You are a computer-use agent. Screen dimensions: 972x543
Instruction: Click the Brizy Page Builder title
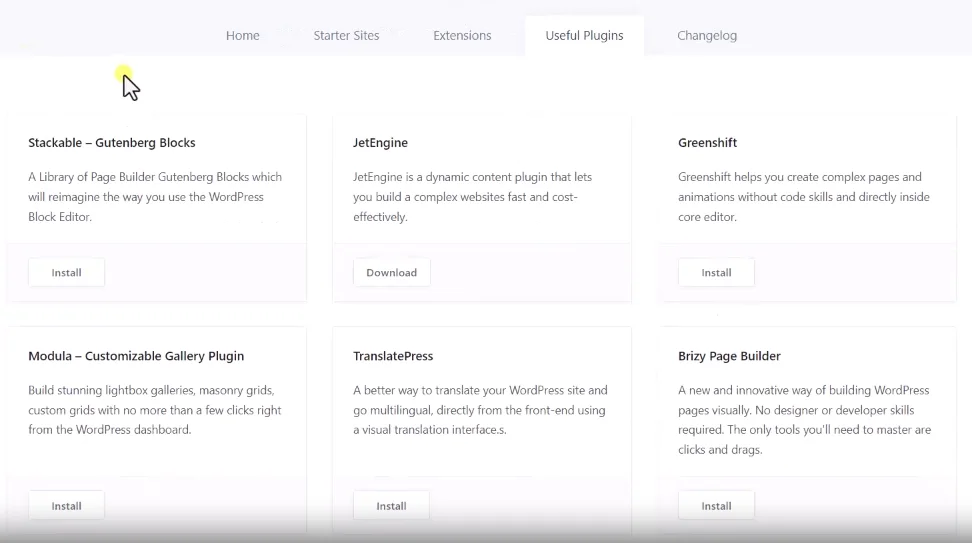pyautogui.click(x=729, y=356)
